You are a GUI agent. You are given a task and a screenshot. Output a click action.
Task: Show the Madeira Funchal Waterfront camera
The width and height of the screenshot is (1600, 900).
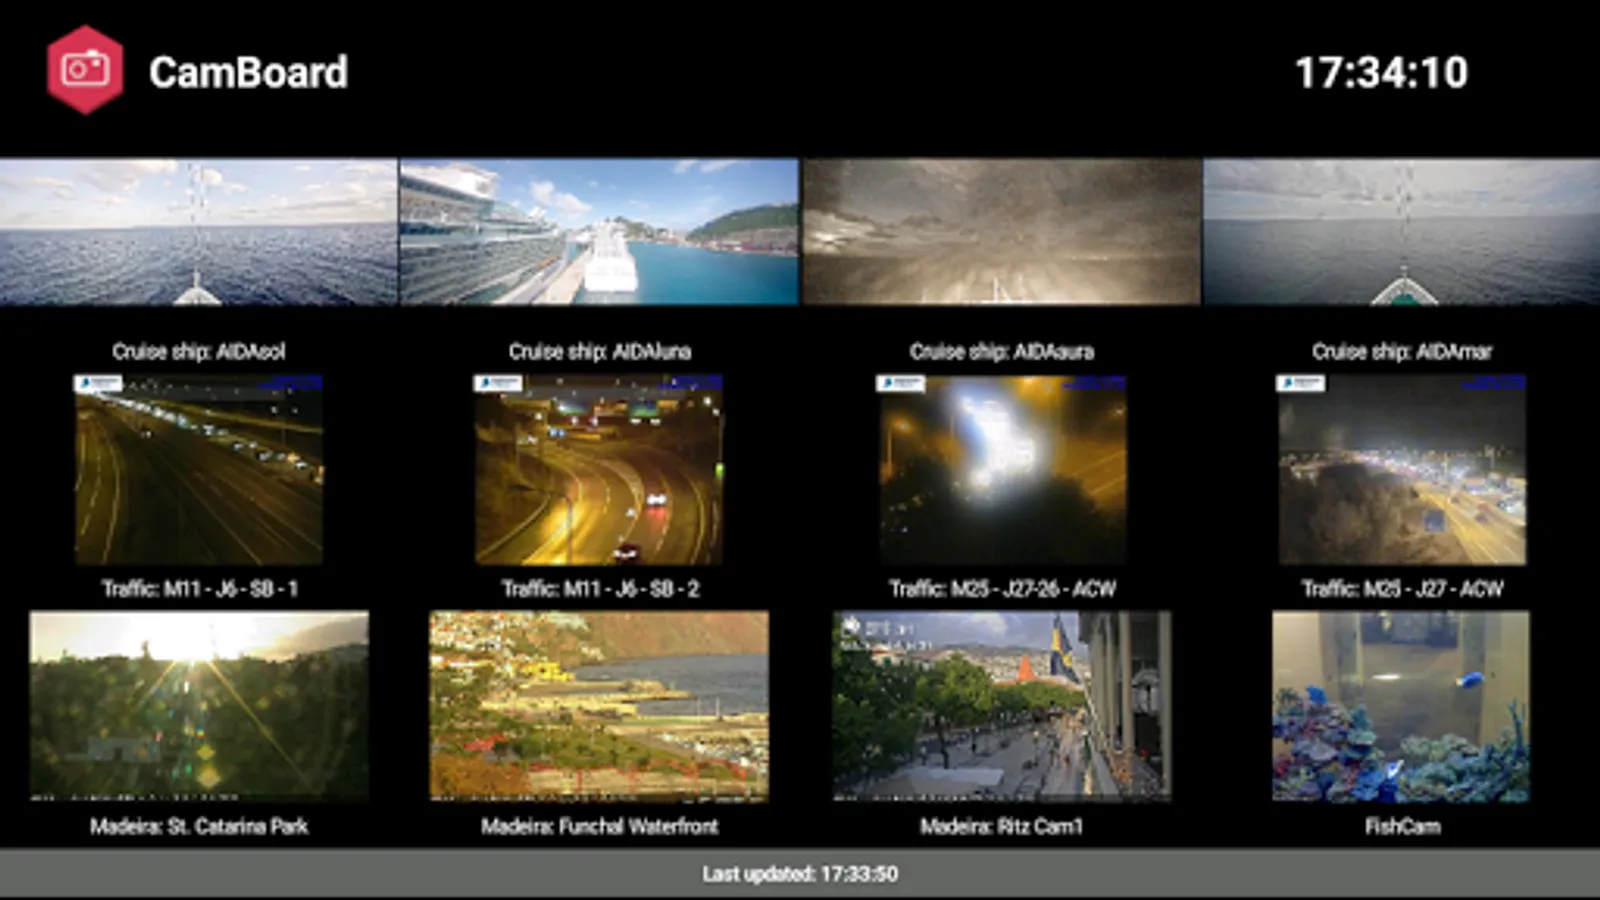click(x=599, y=706)
